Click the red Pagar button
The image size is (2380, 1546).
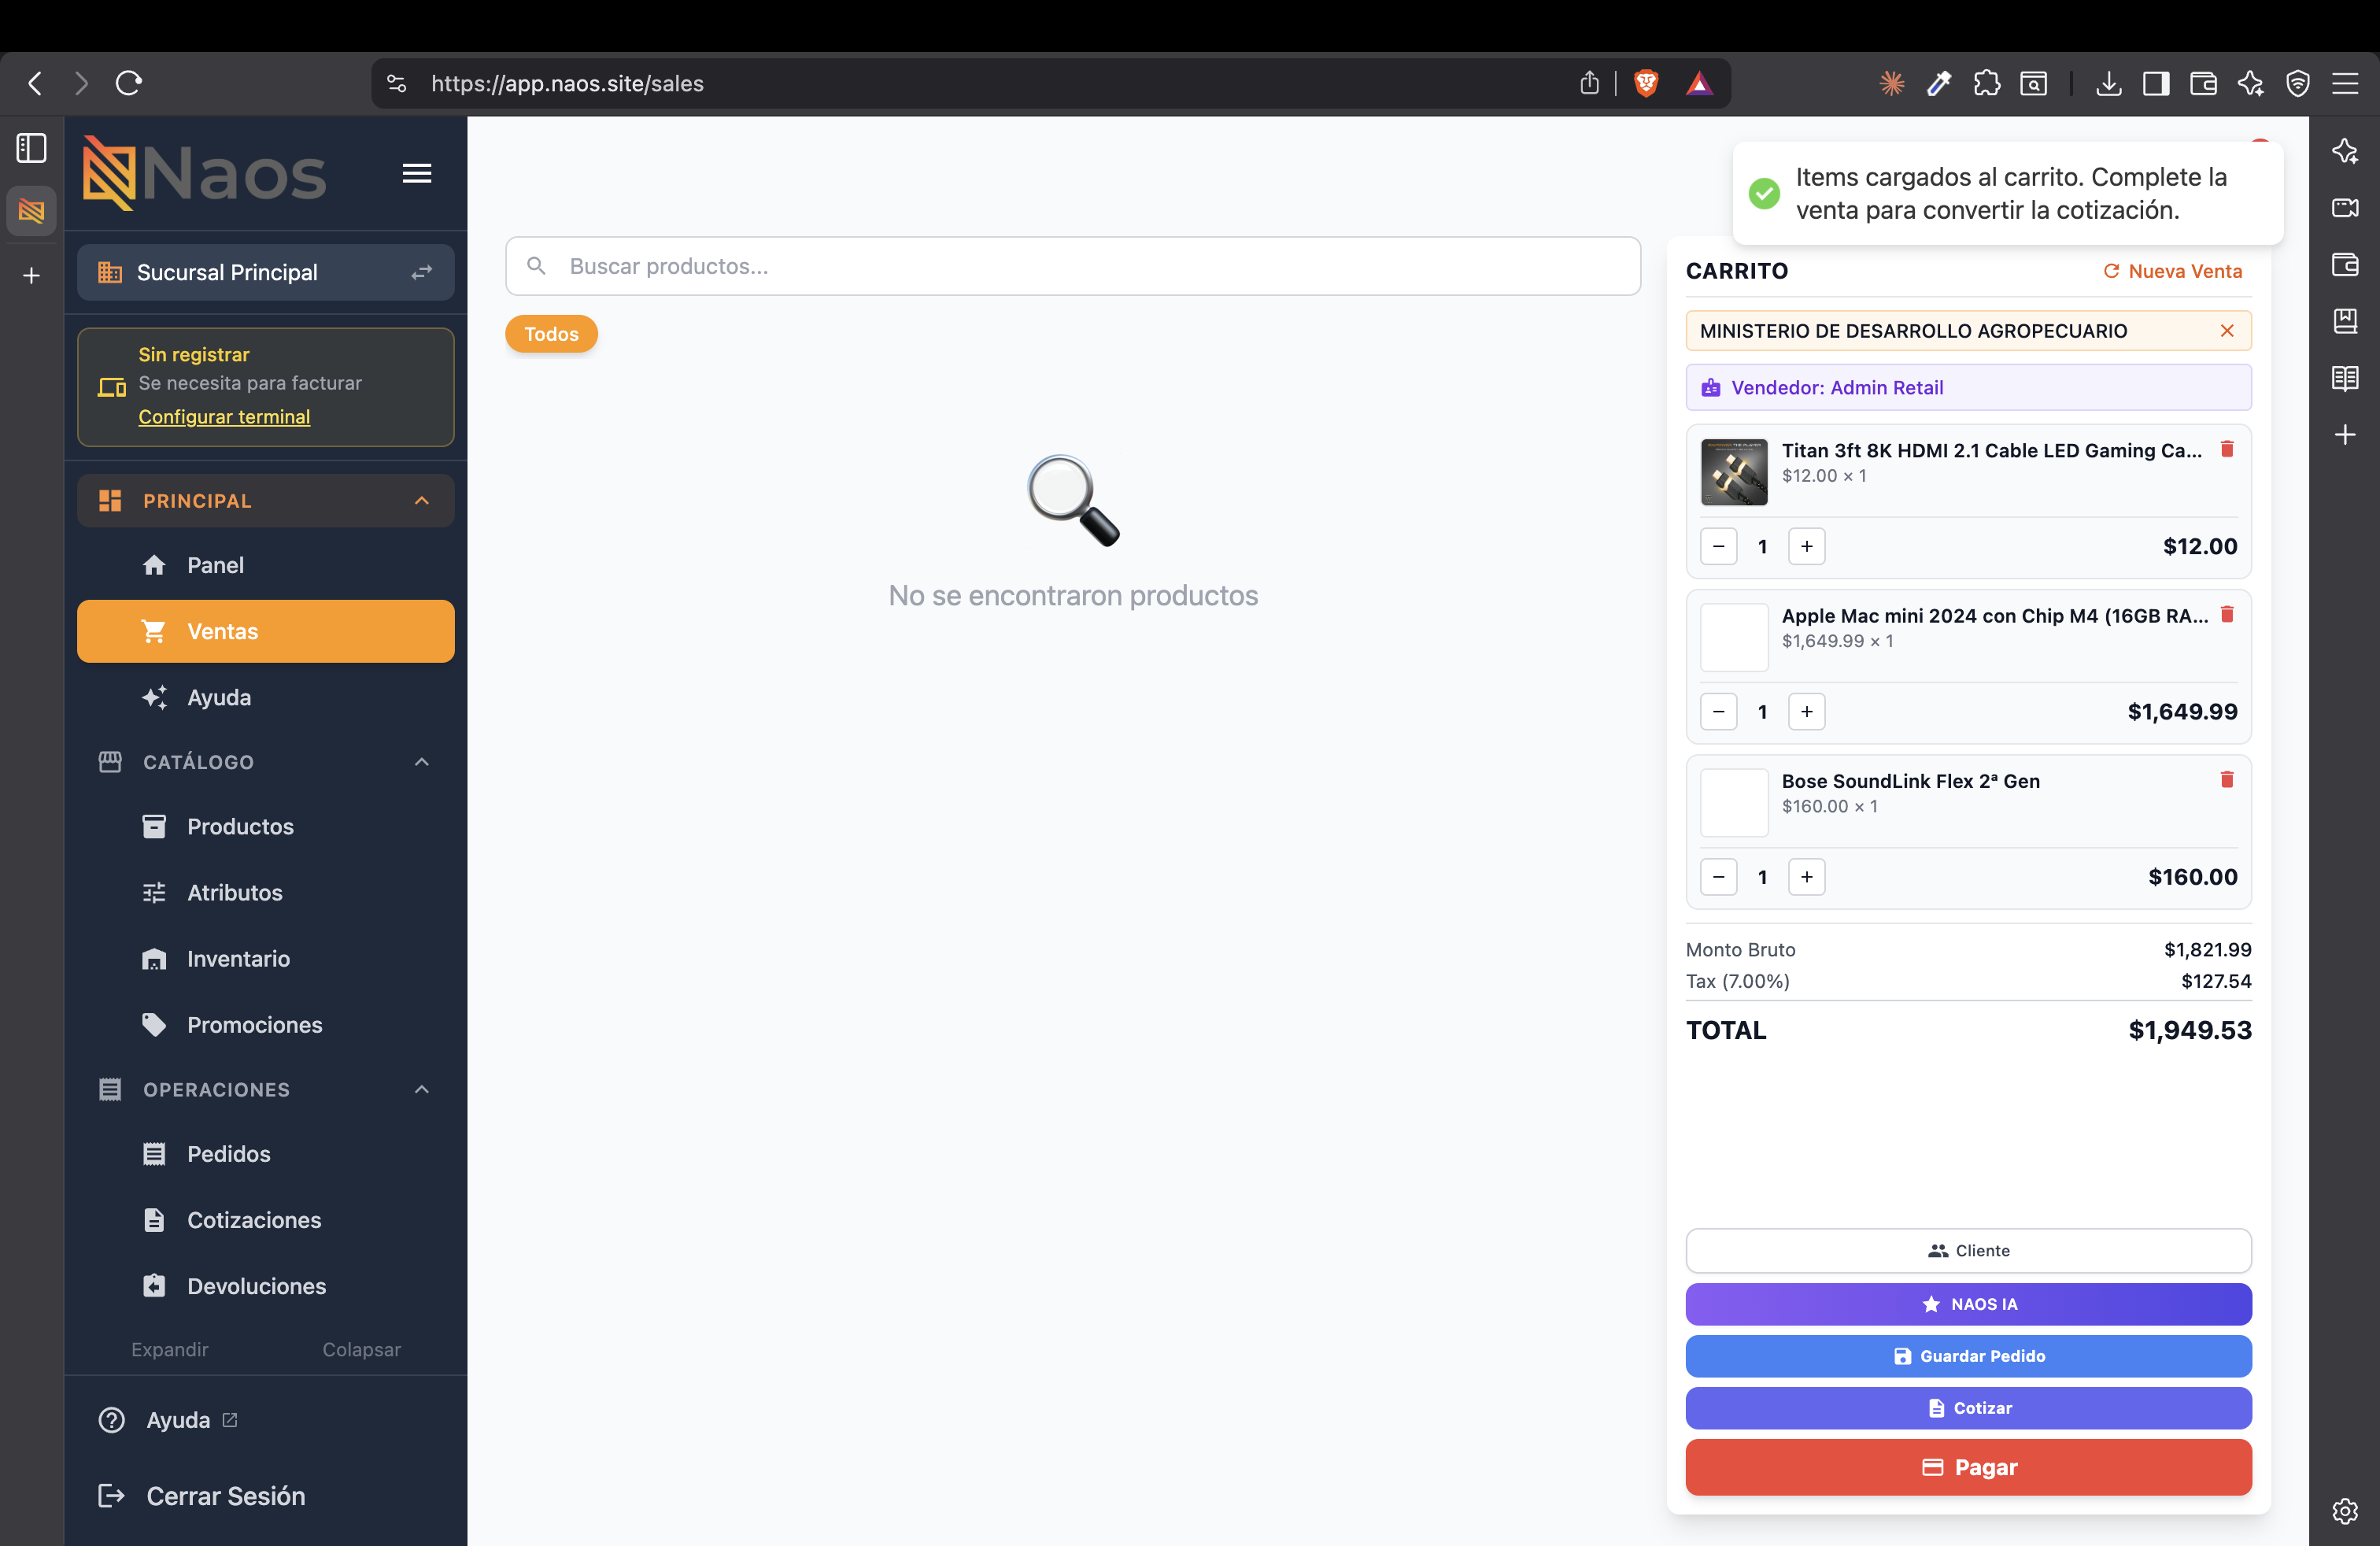coord(1968,1467)
